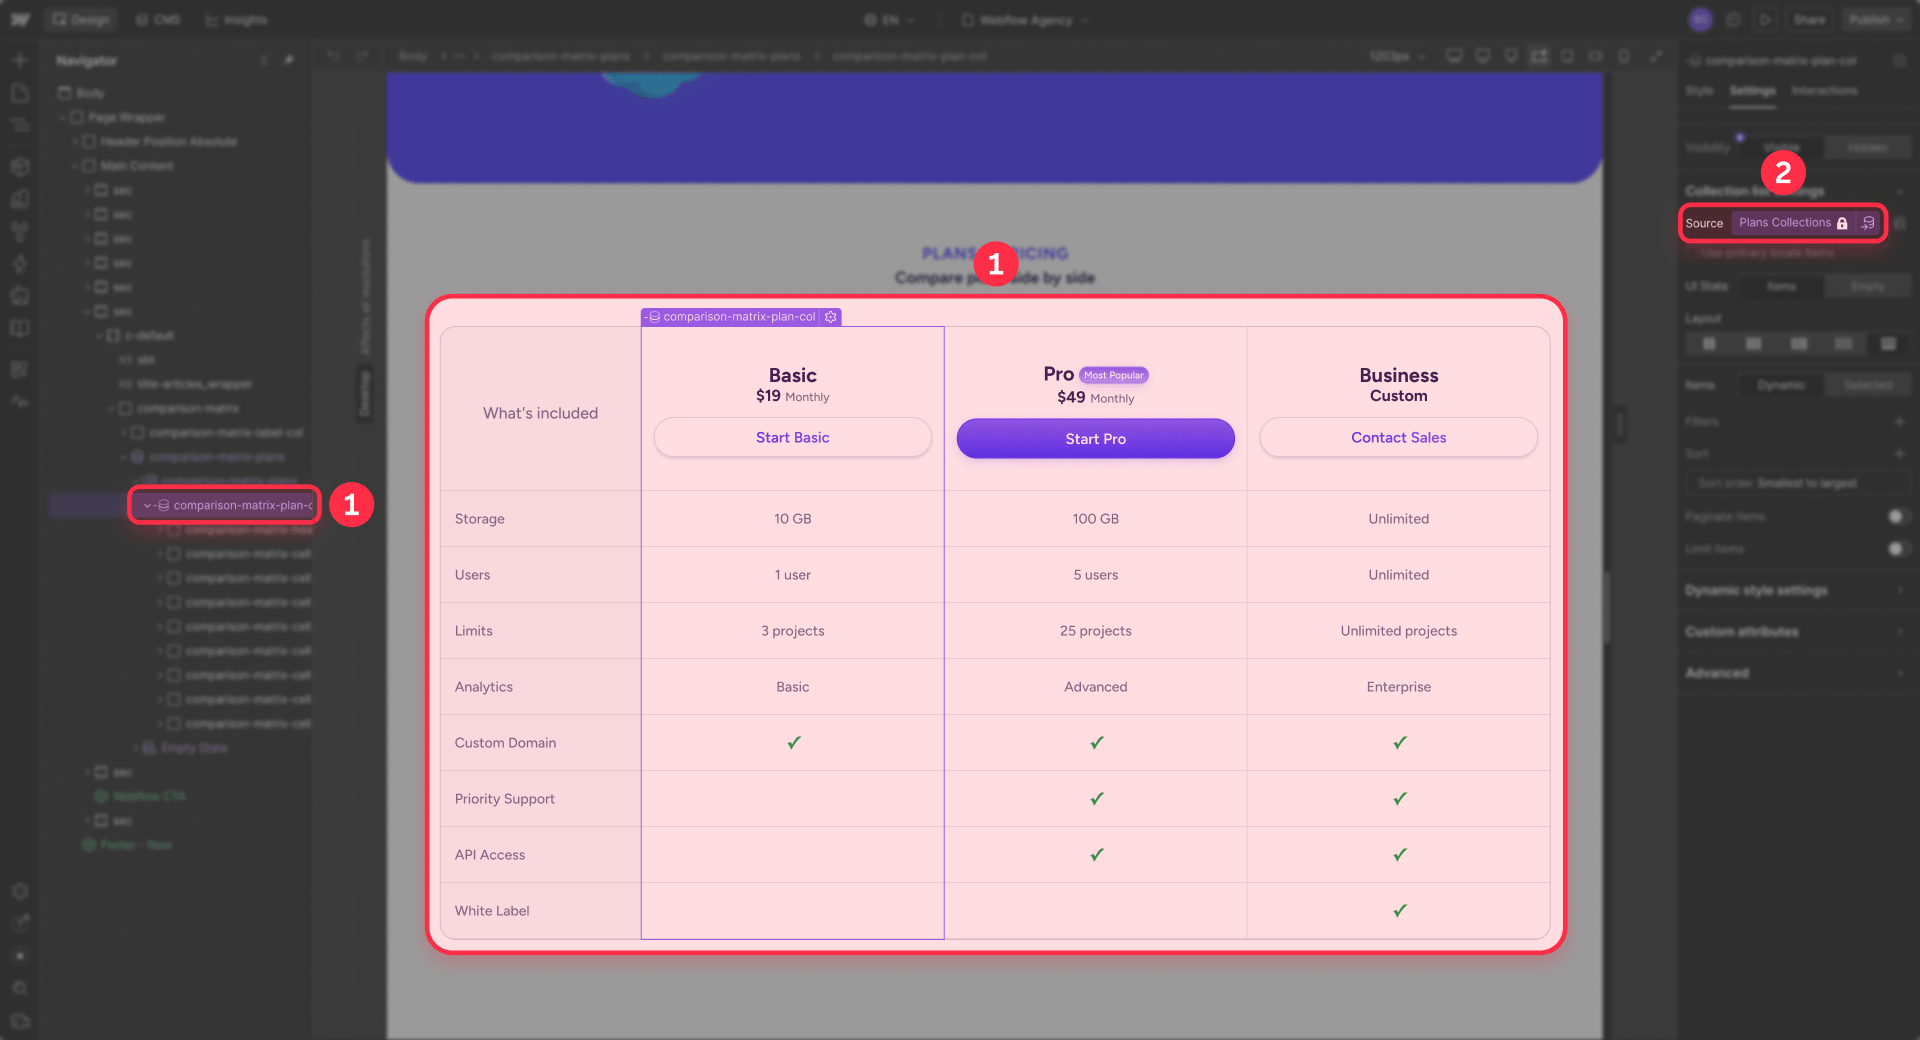1920x1040 pixels.
Task: Click the Redo arrow in toolbar
Action: [362, 56]
